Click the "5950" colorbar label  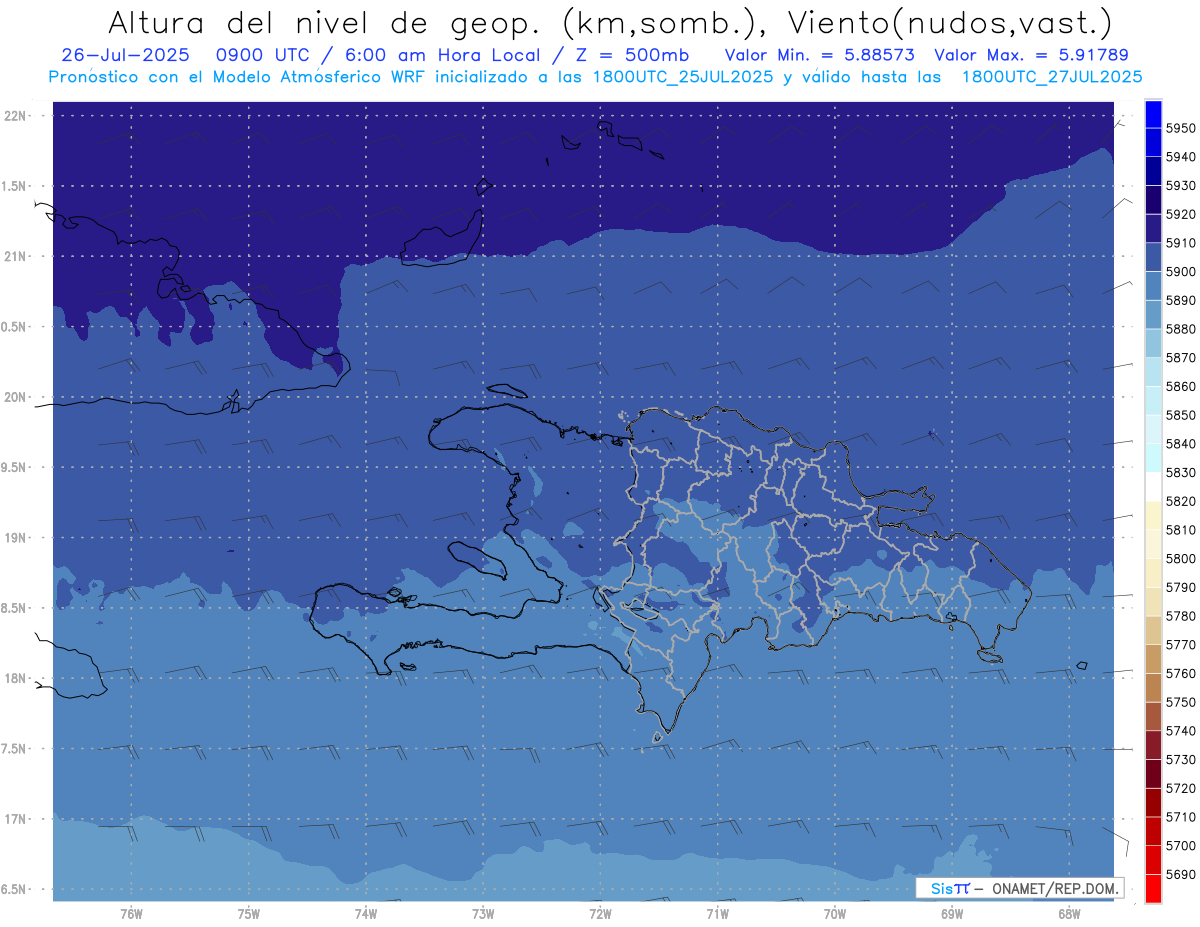point(1180,128)
